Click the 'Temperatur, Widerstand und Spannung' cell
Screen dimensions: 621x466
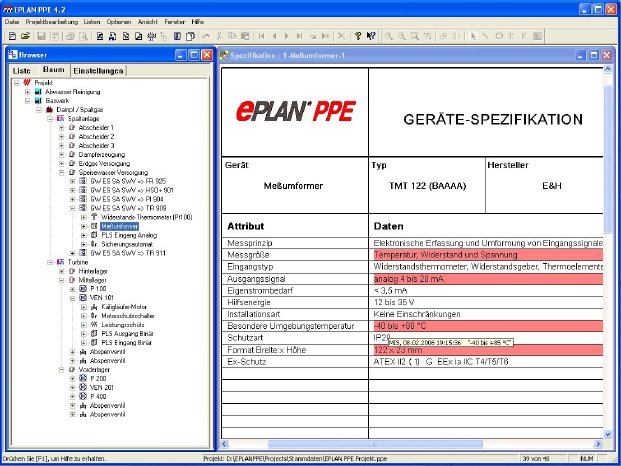pos(486,255)
